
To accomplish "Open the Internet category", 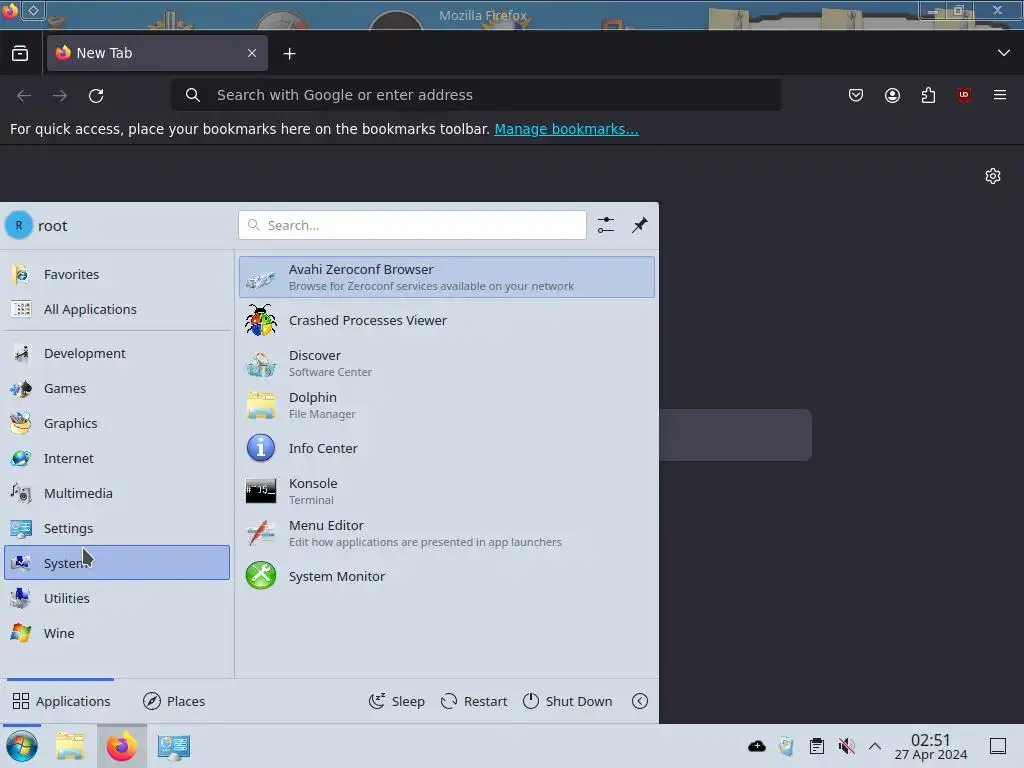I will pyautogui.click(x=117, y=458).
